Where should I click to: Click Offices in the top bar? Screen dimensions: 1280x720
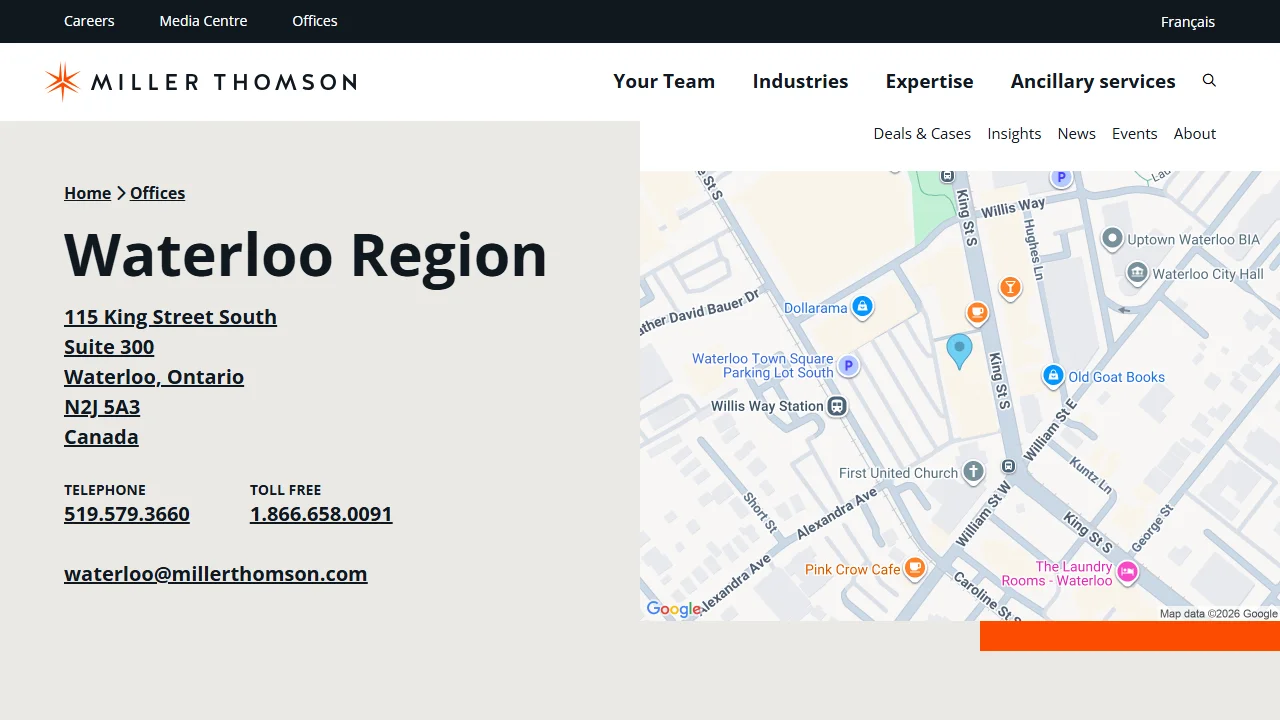pyautogui.click(x=315, y=21)
